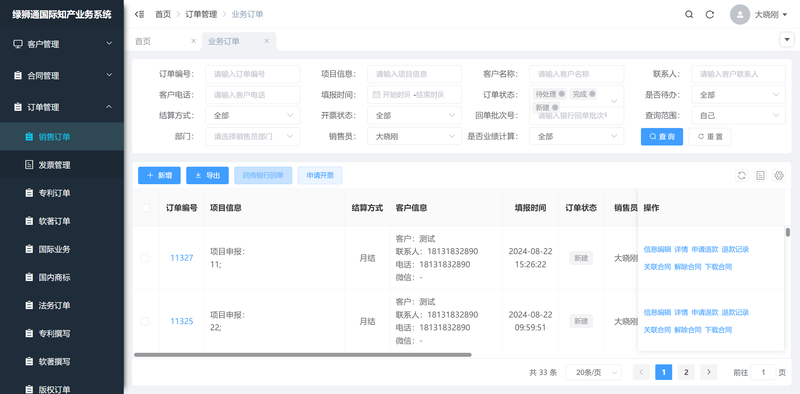
Task: Go to the next page arrow
Action: coord(709,372)
